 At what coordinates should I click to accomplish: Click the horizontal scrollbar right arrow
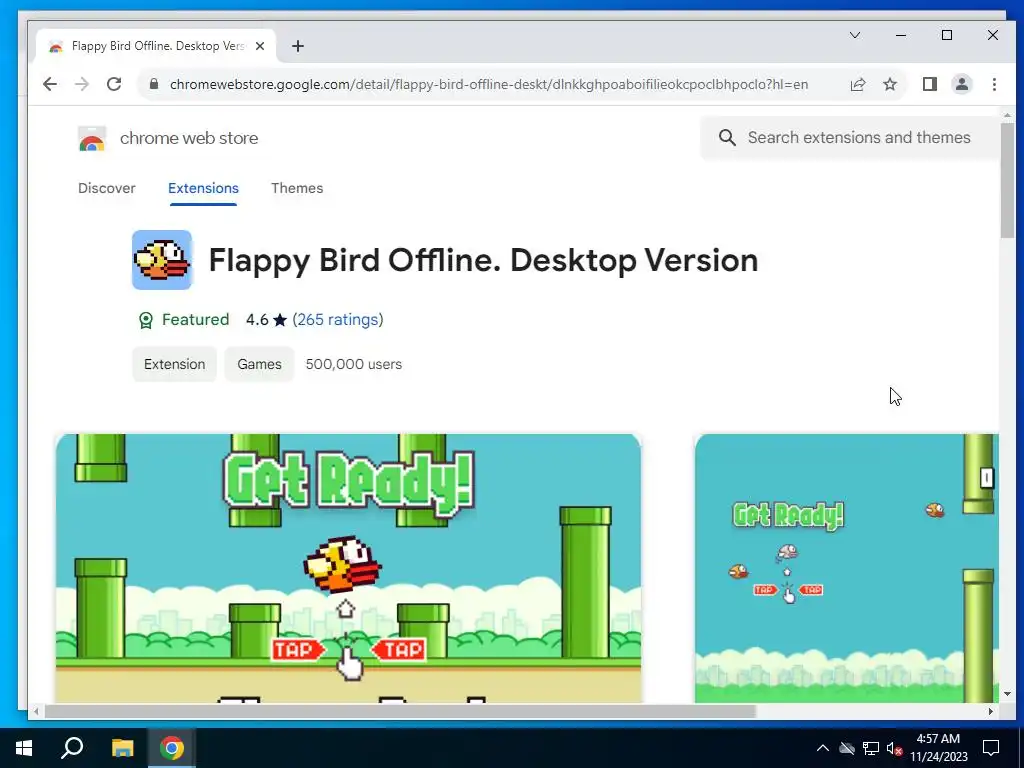[x=991, y=711]
